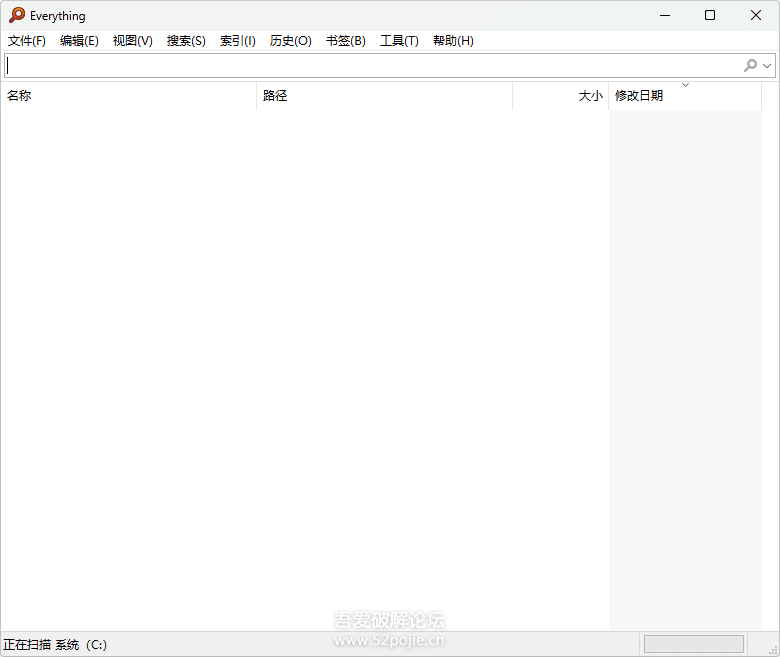Viewport: 780px width, 657px height.
Task: Sort results by 大小 column
Action: (x=561, y=95)
